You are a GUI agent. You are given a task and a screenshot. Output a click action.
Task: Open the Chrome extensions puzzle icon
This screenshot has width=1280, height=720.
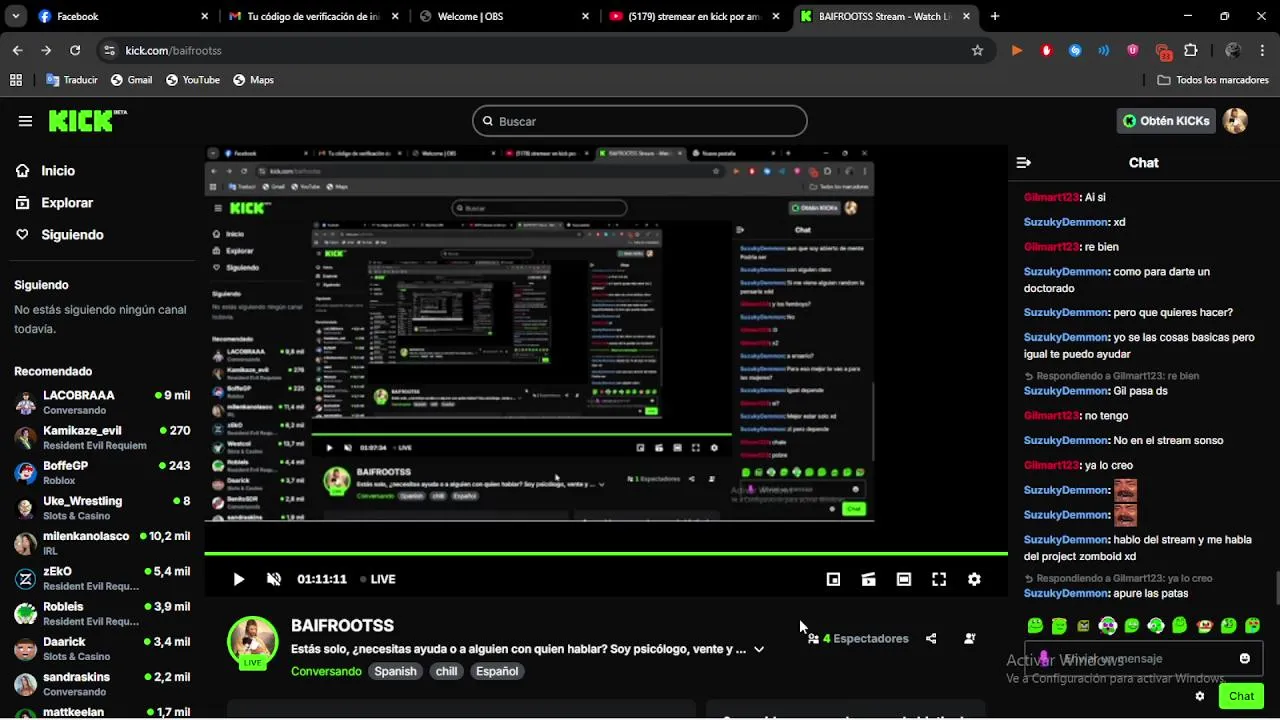tap(1191, 50)
